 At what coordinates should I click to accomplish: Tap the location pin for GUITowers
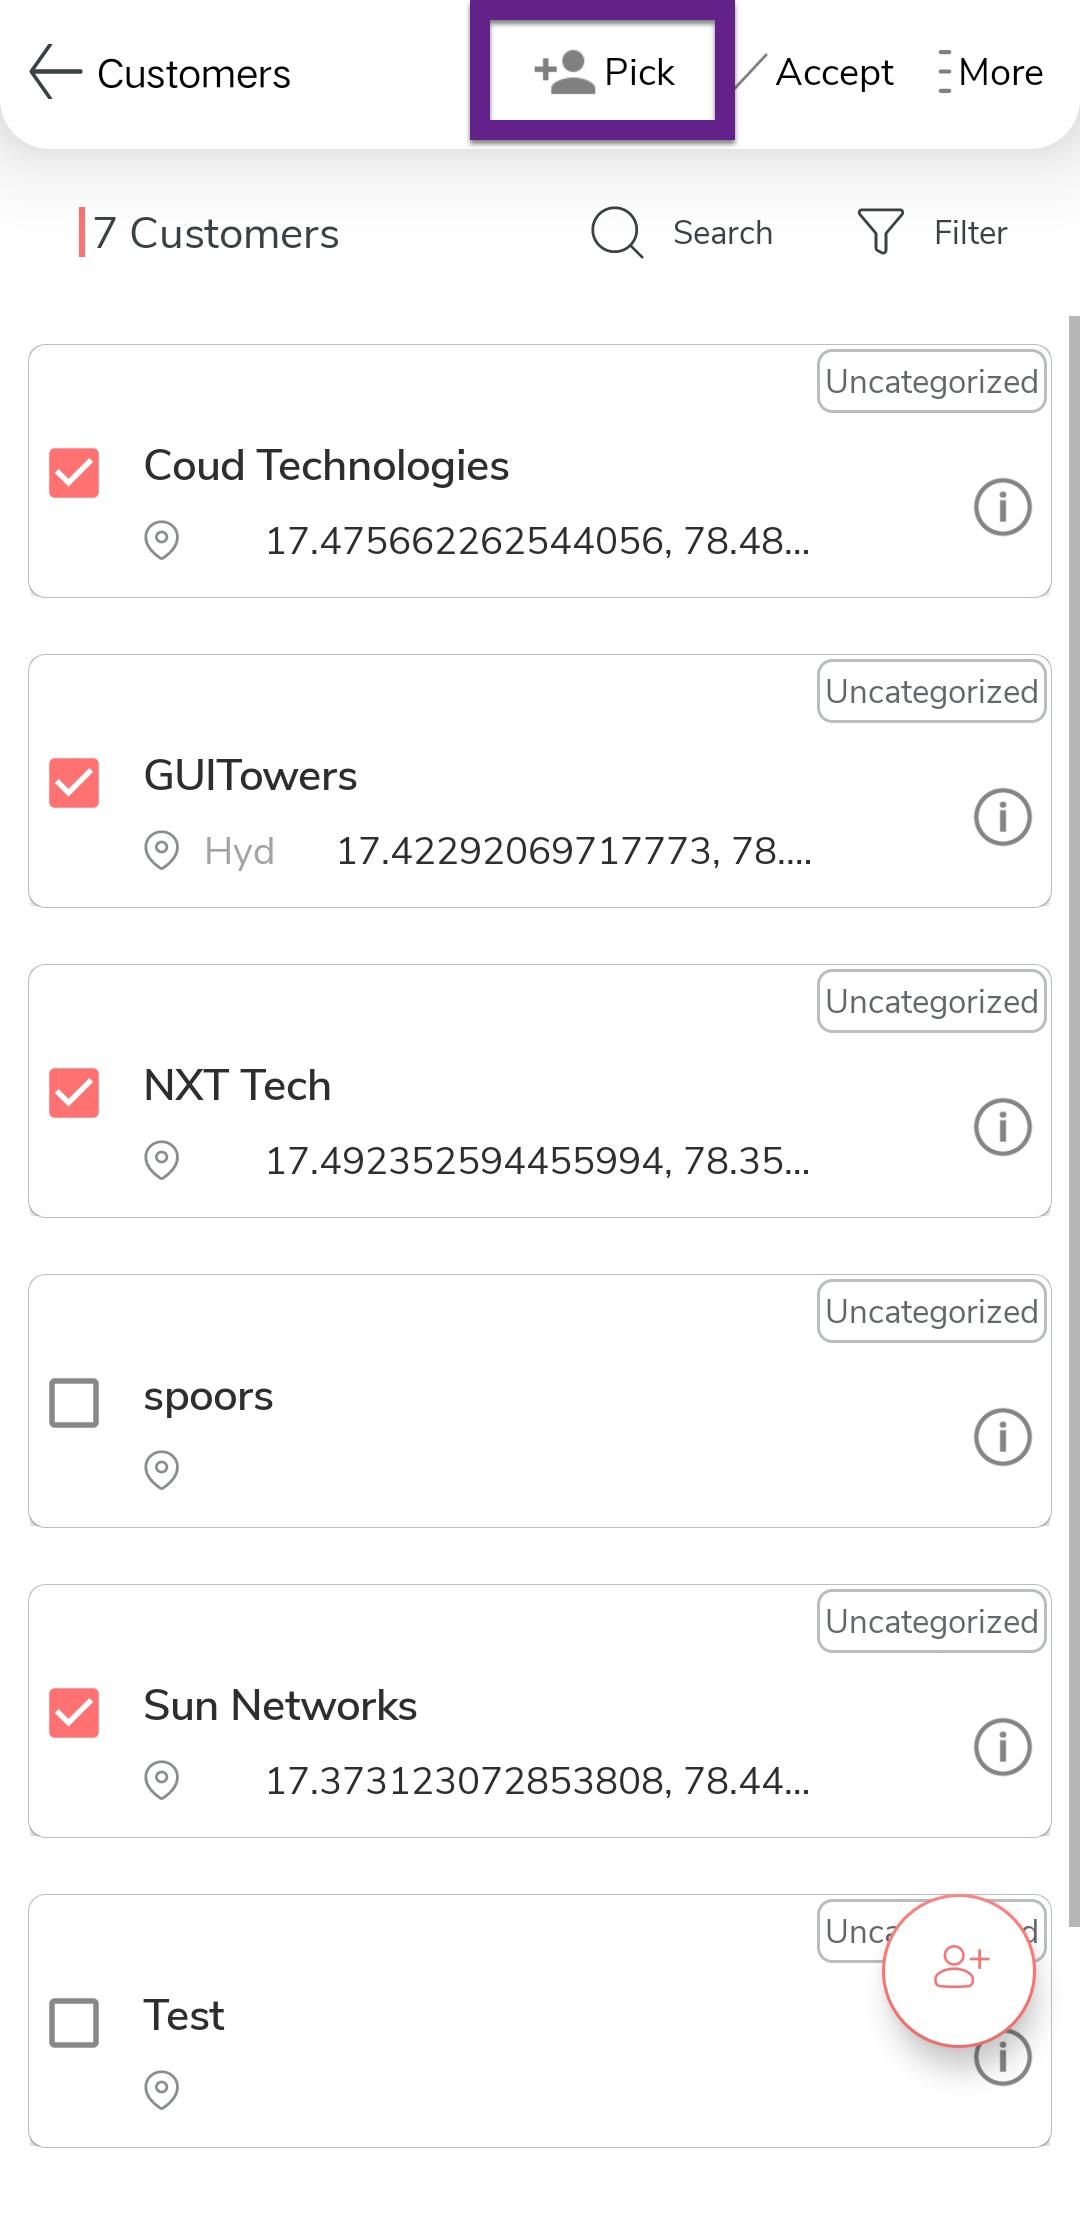point(161,850)
